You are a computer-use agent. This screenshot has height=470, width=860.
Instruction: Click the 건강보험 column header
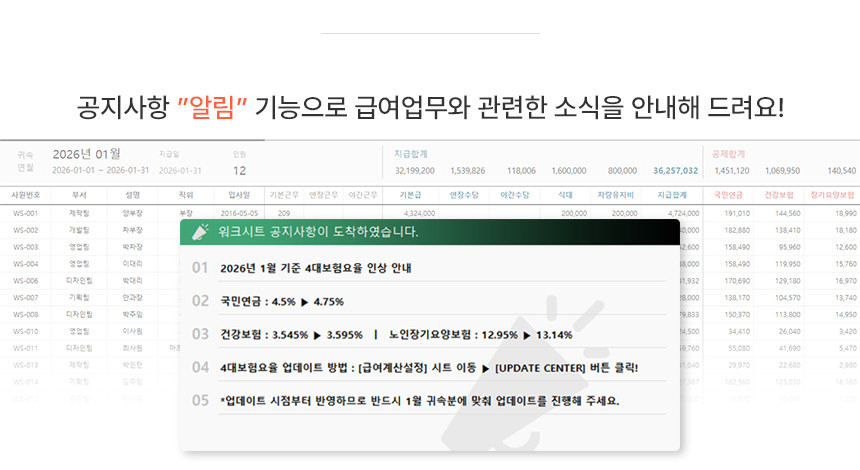782,195
